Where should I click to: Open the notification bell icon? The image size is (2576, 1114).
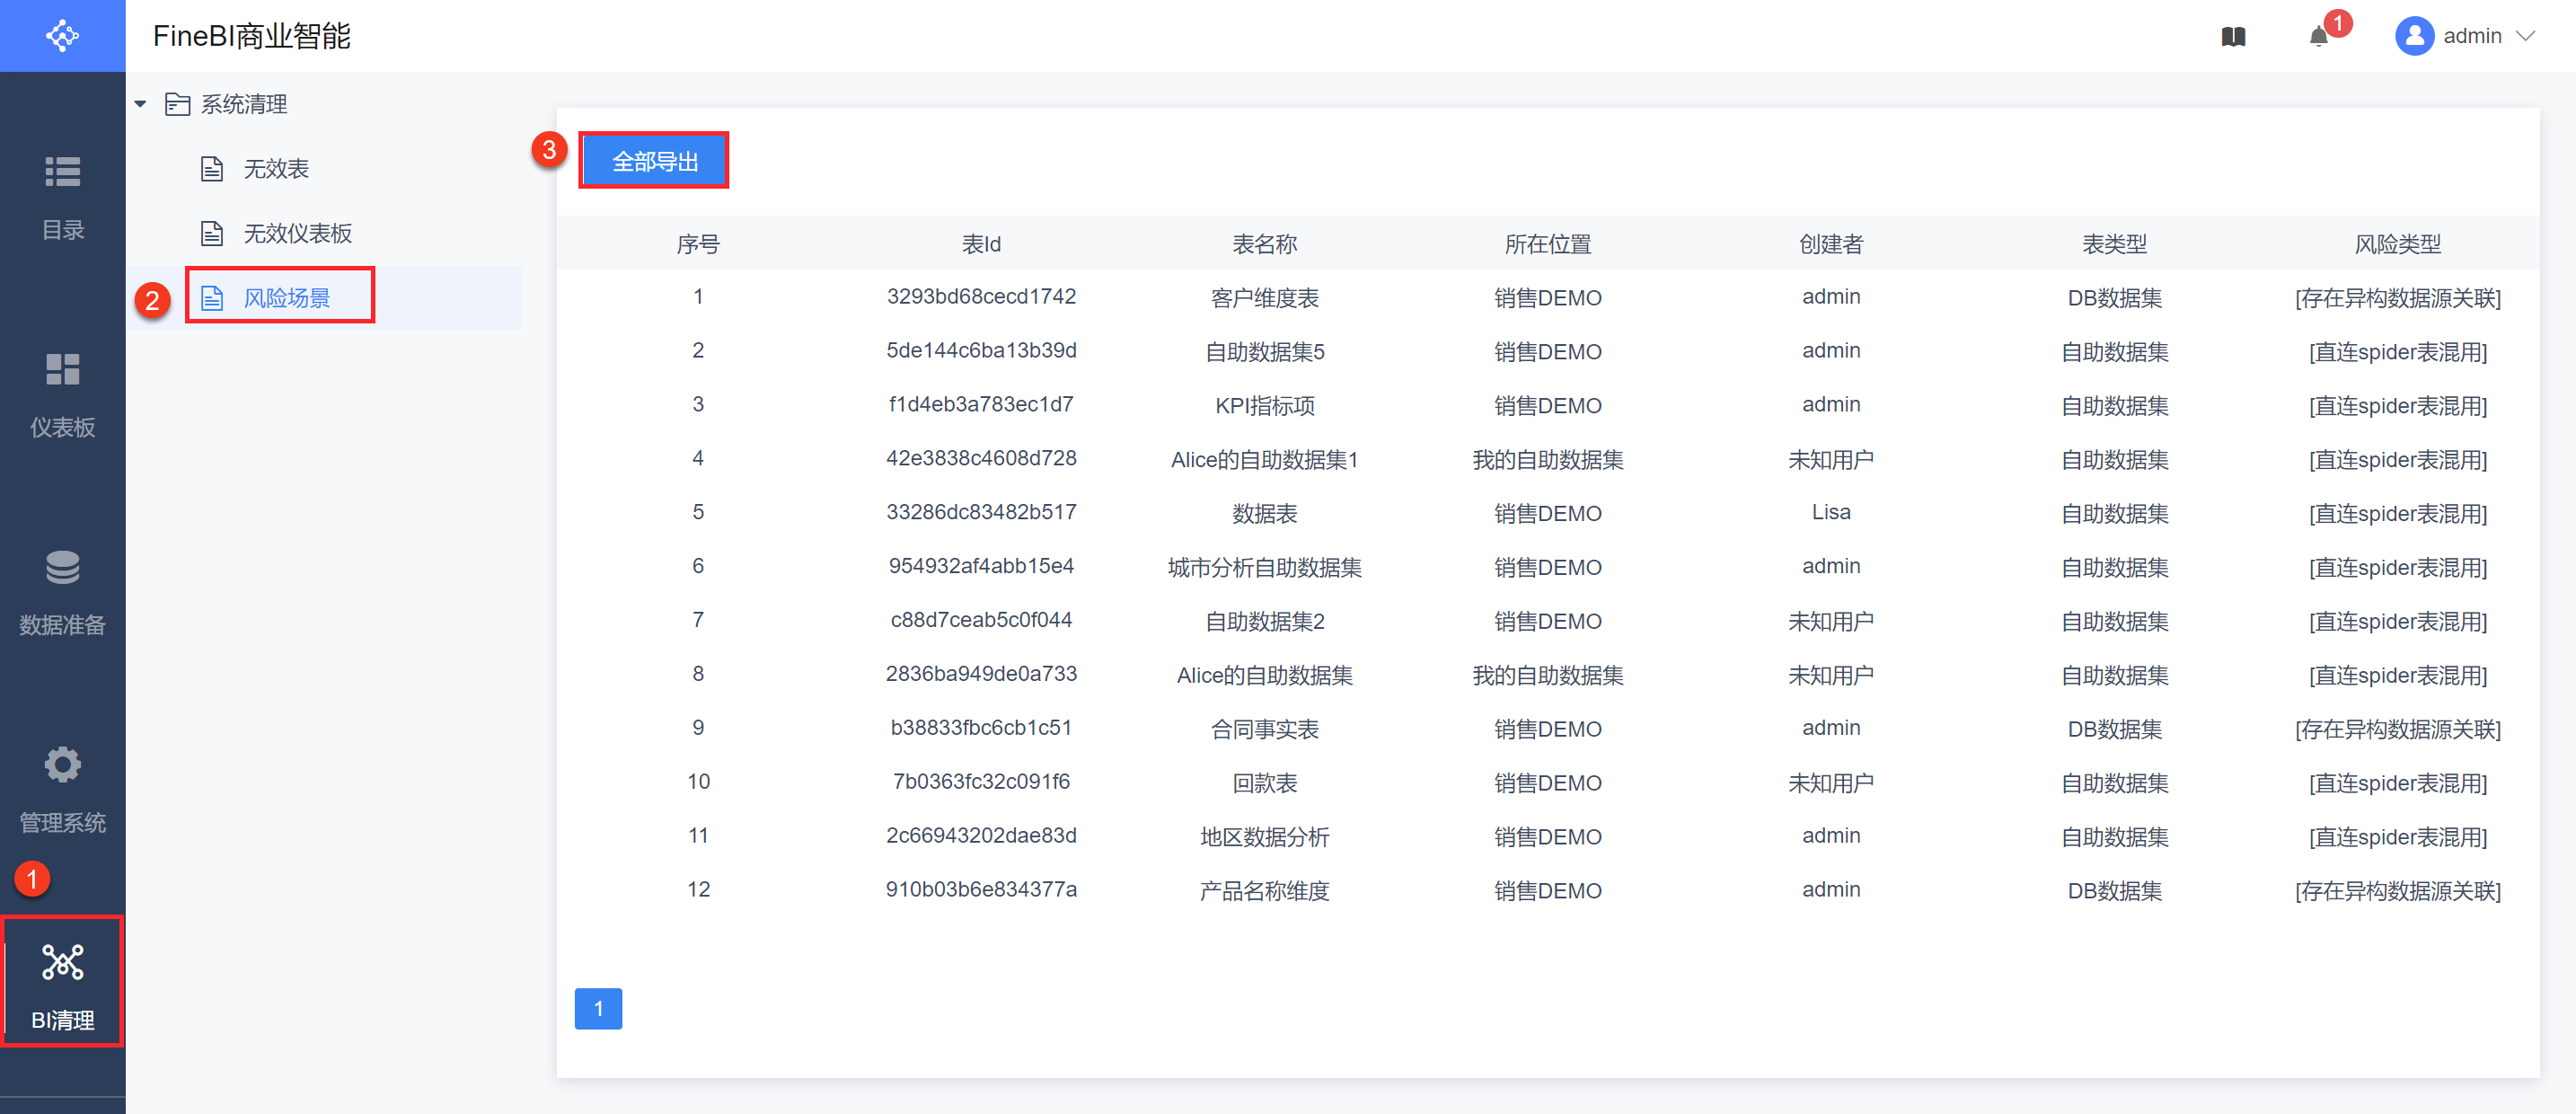(x=2318, y=37)
